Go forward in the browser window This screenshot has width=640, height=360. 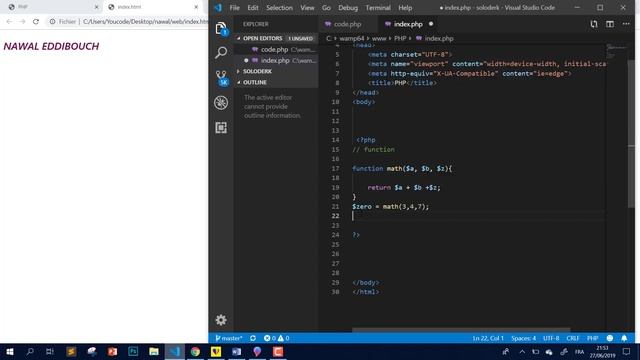click(x=22, y=21)
